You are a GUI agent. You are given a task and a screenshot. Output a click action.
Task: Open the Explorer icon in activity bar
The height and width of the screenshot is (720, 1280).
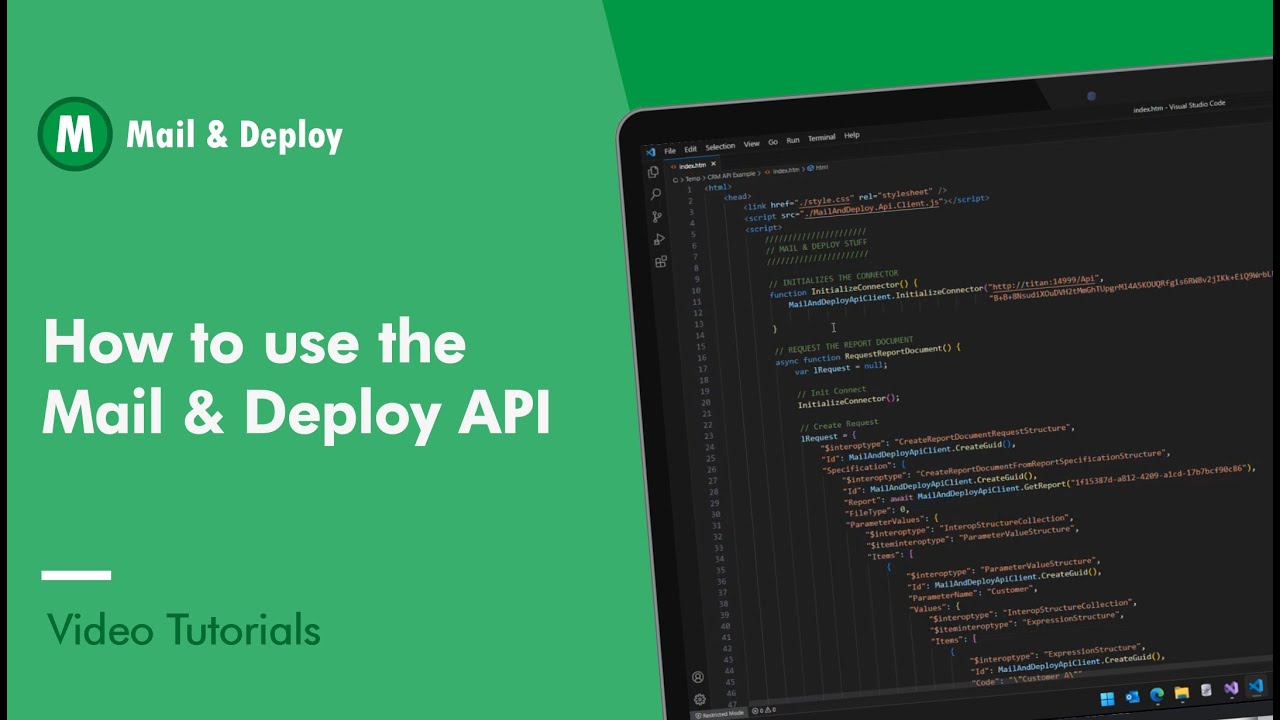(x=653, y=172)
